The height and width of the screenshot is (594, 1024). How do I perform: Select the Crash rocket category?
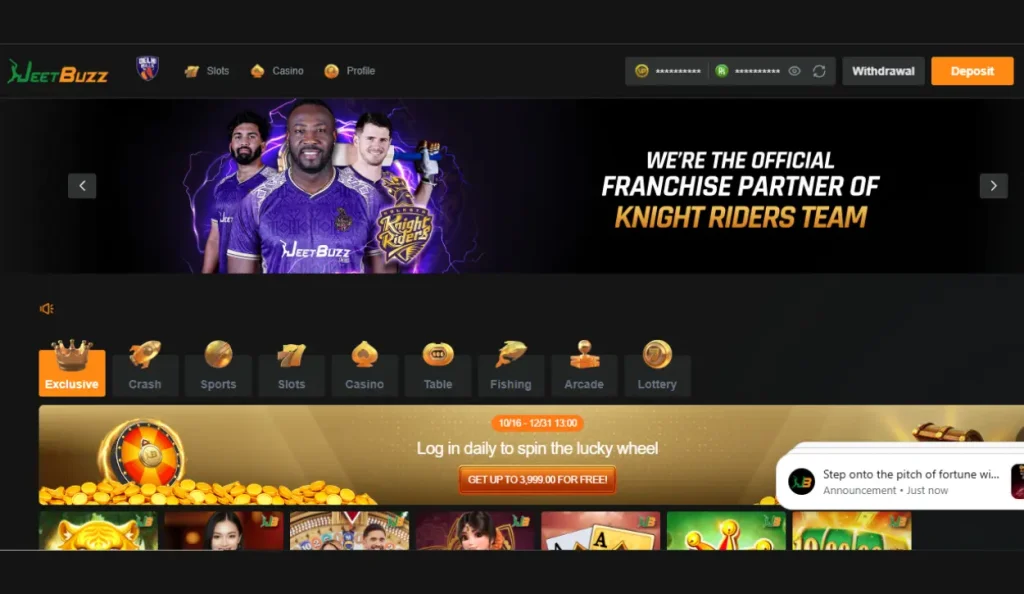click(x=145, y=367)
